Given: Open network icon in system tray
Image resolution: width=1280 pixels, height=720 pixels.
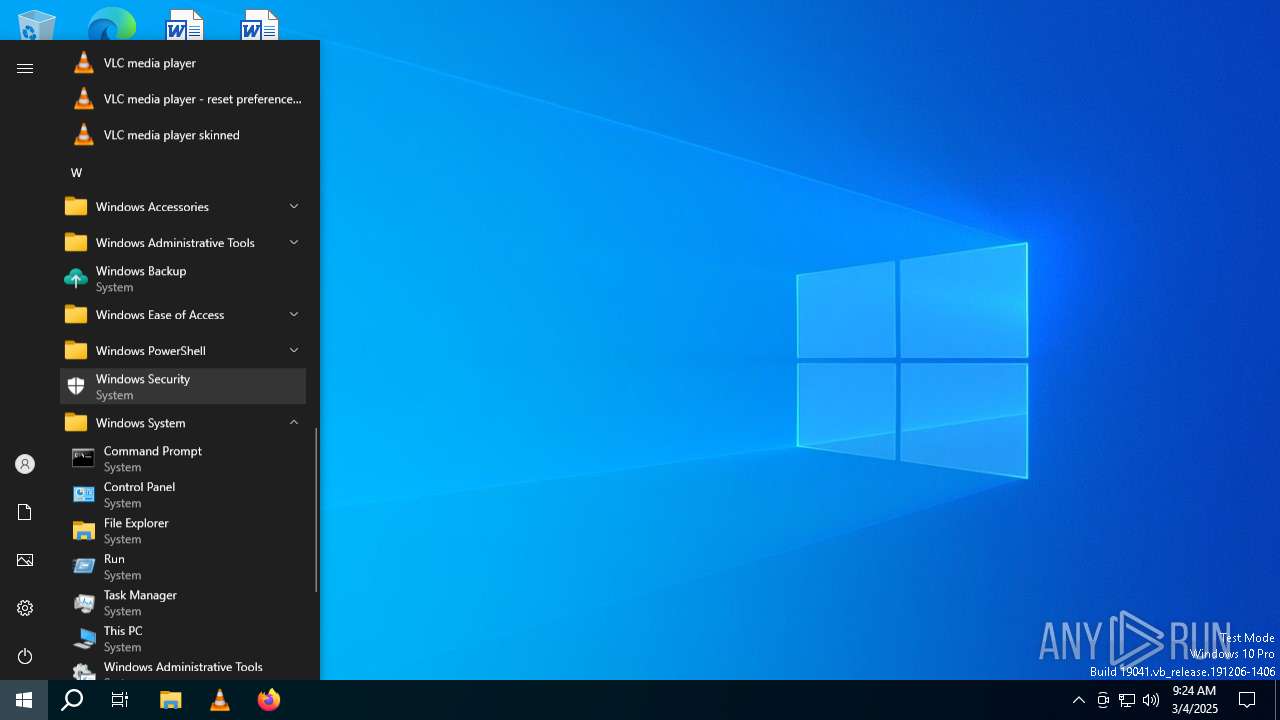Looking at the screenshot, I should coord(1127,700).
